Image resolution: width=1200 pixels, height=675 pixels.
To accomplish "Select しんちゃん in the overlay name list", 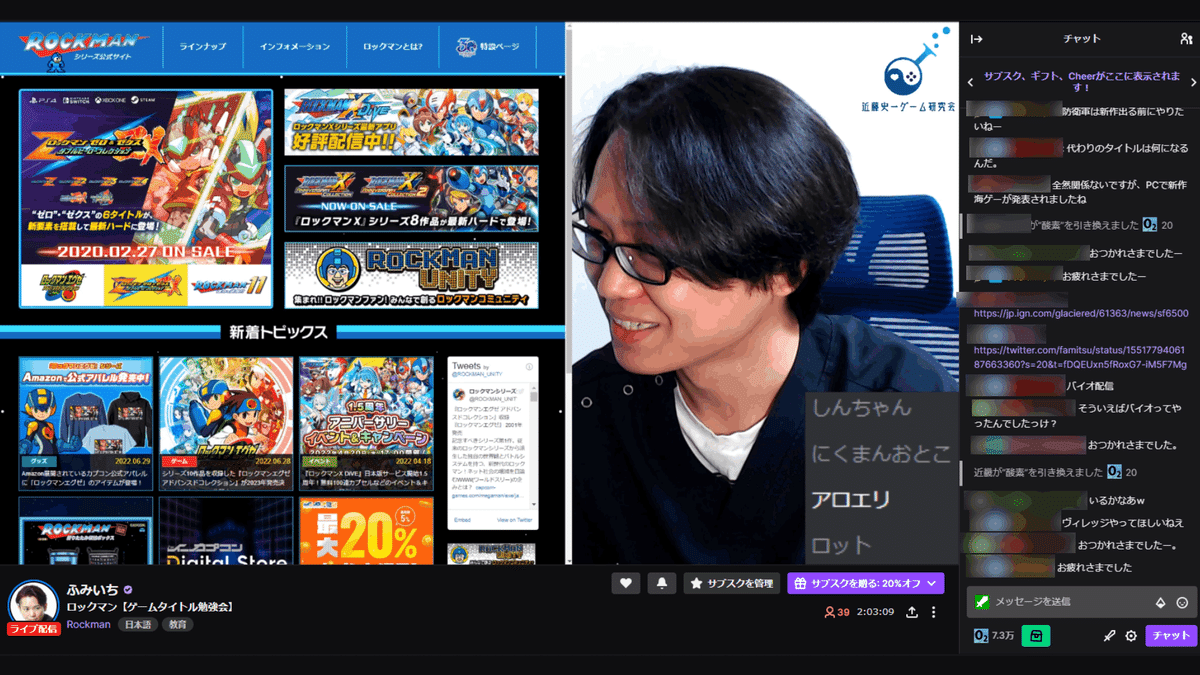I will coord(862,407).
